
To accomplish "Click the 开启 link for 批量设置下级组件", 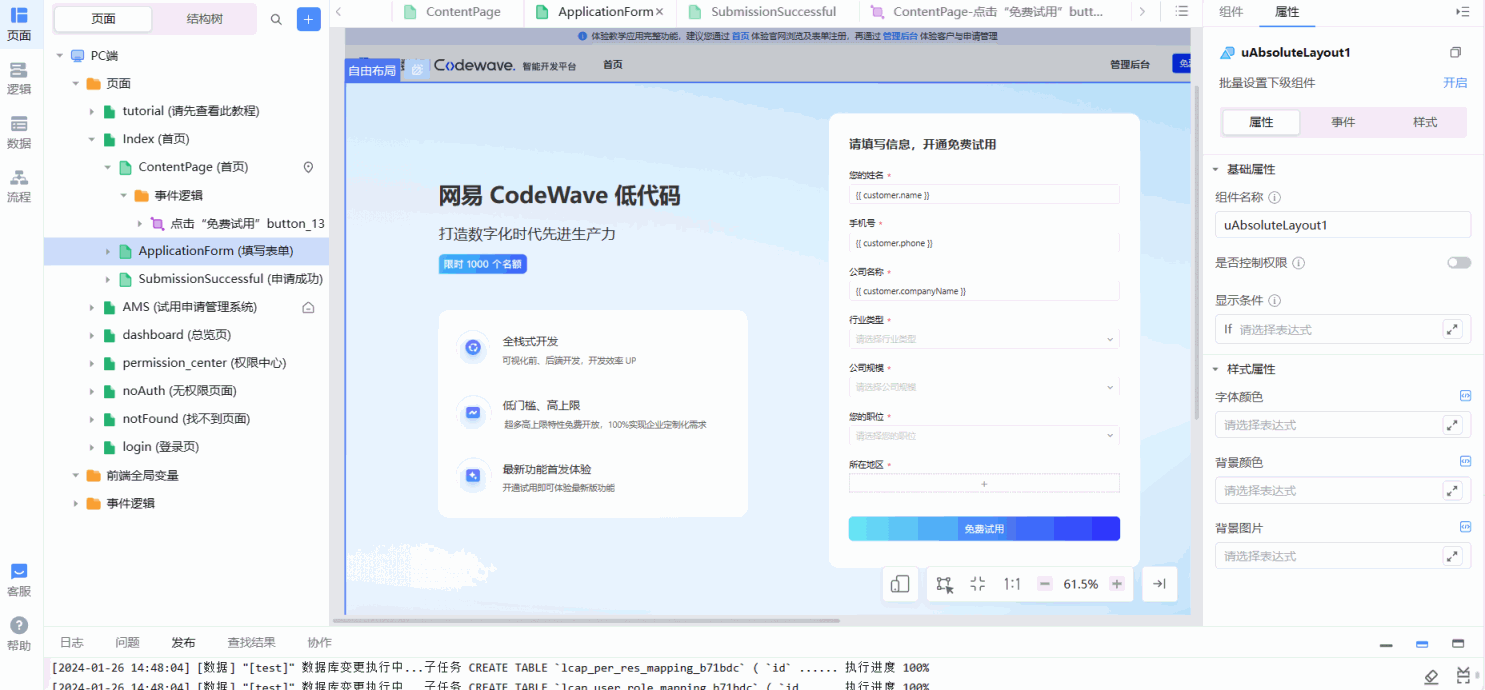I will (1455, 83).
